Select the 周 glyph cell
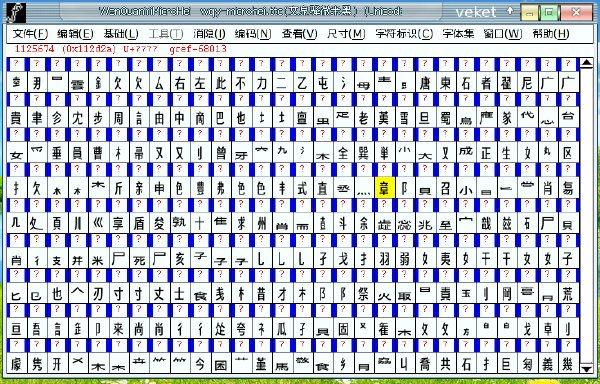 pyautogui.click(x=118, y=117)
